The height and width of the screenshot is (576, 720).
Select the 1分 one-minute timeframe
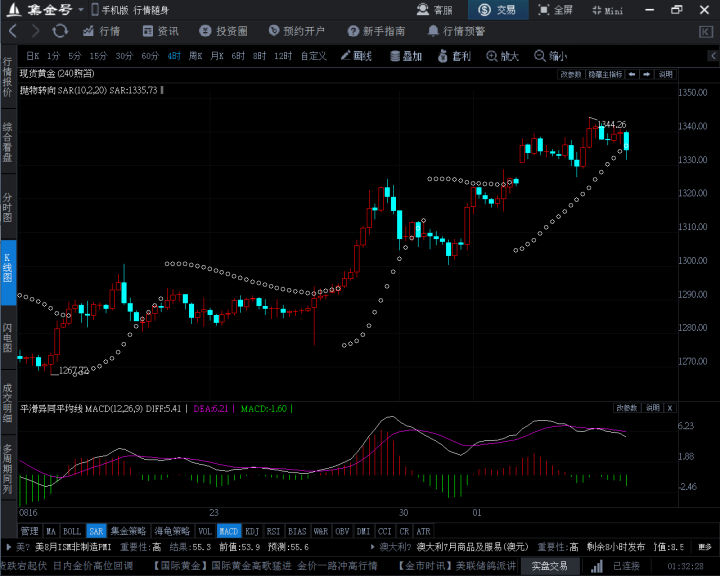[x=53, y=56]
